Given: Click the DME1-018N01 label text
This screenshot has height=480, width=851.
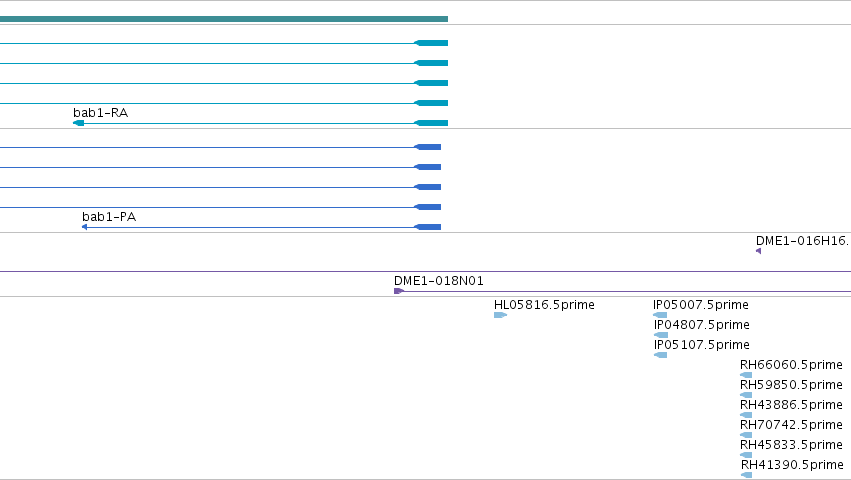Looking at the screenshot, I should (439, 281).
